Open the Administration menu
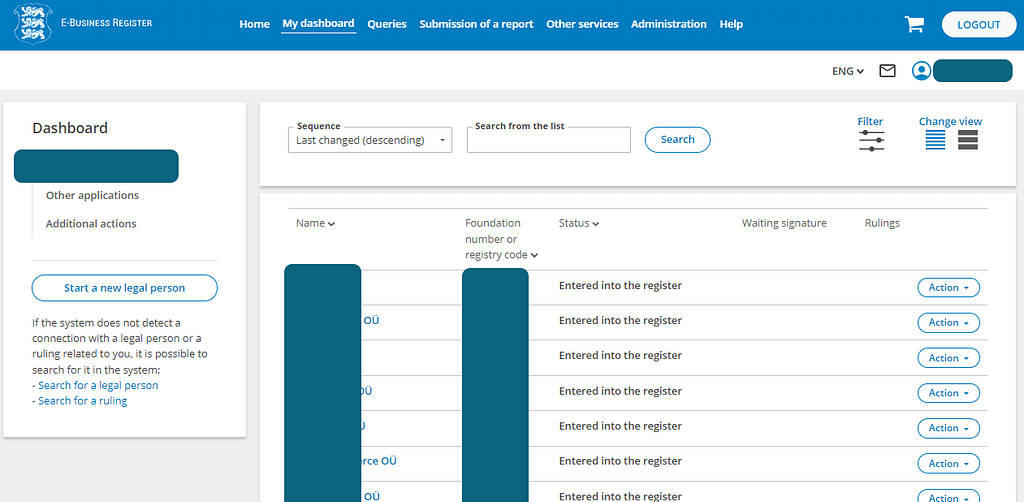This screenshot has width=1024, height=502. (x=668, y=24)
